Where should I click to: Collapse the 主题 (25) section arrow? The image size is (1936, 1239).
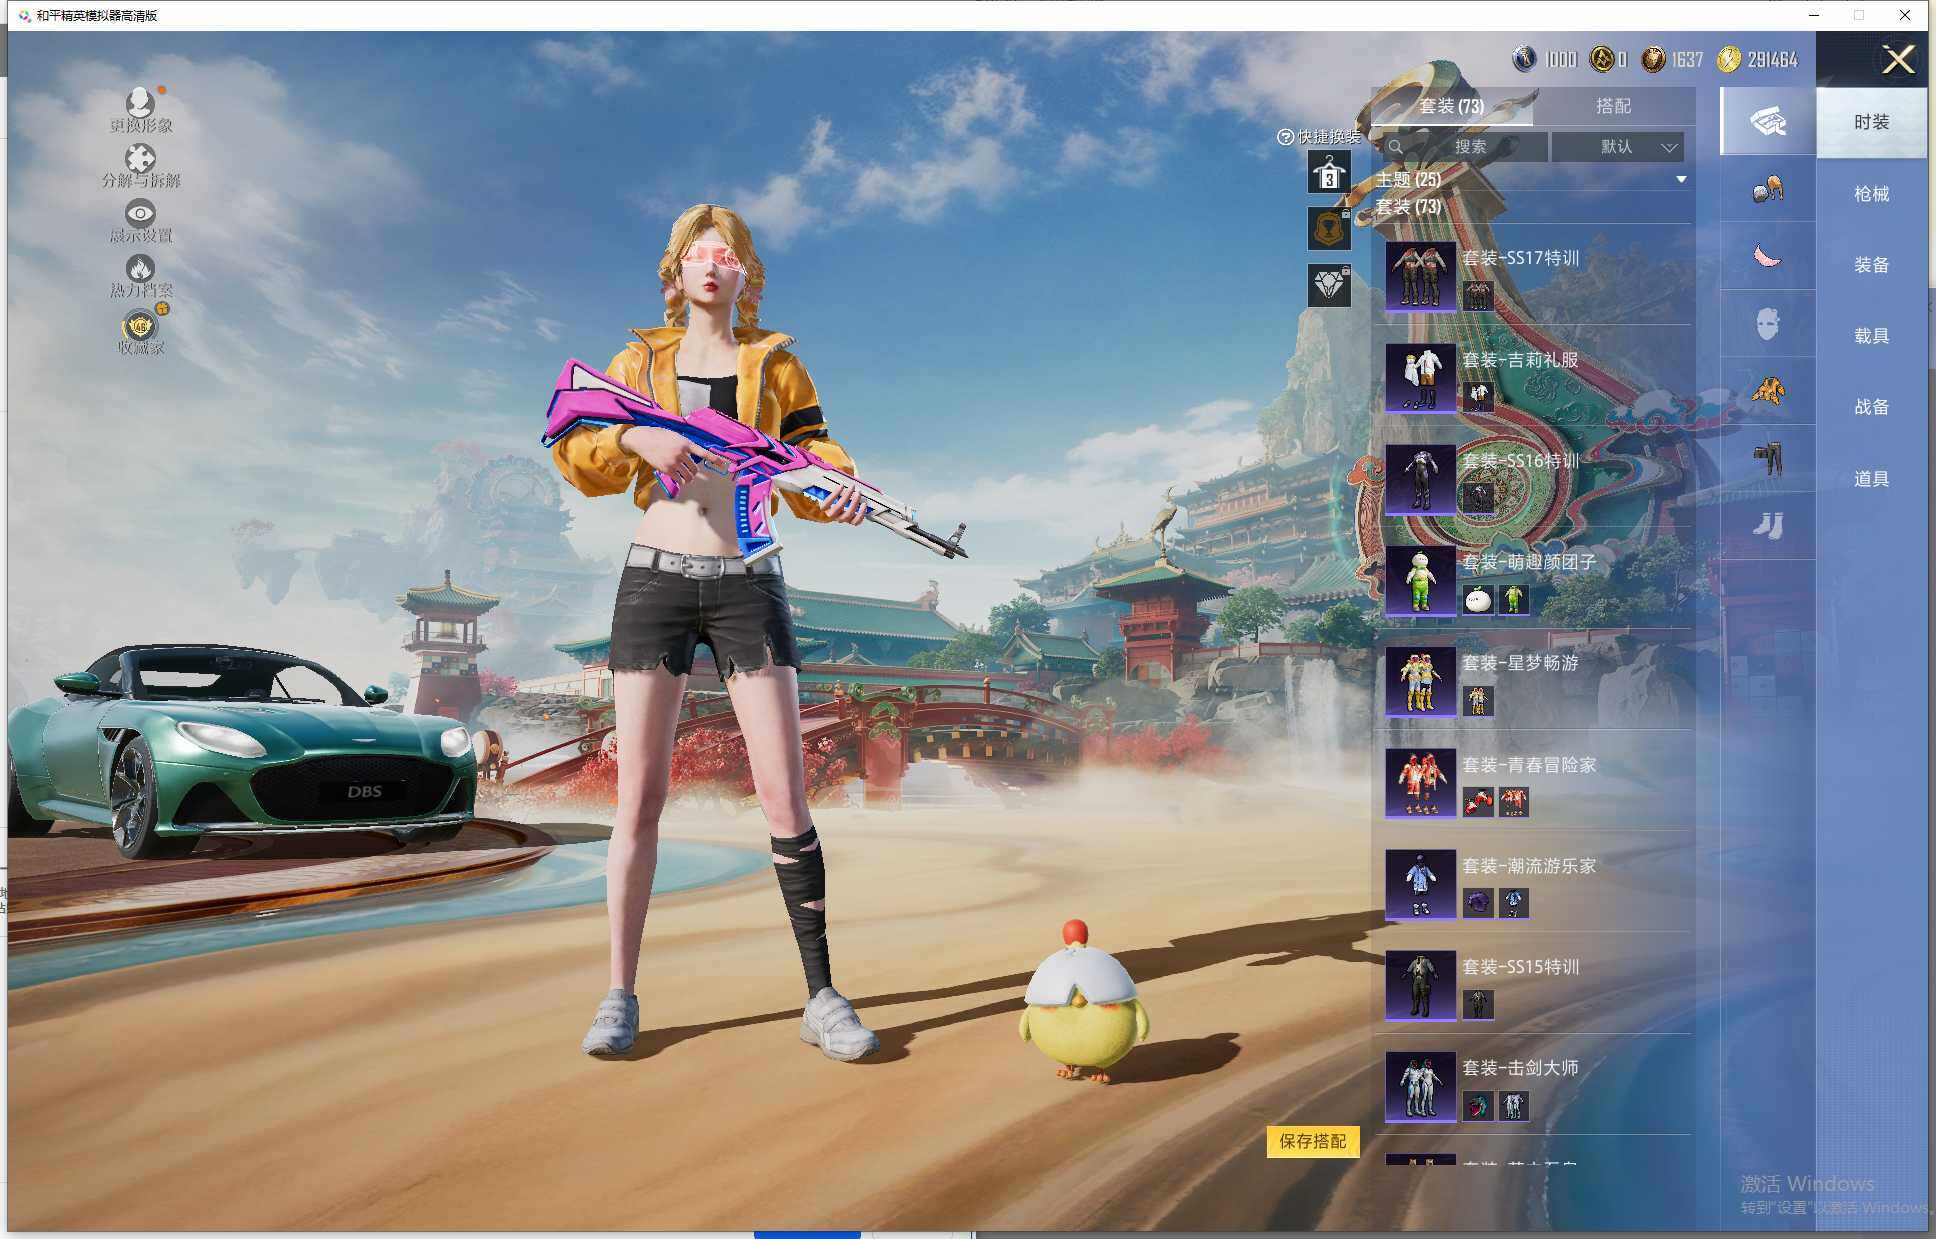1681,180
